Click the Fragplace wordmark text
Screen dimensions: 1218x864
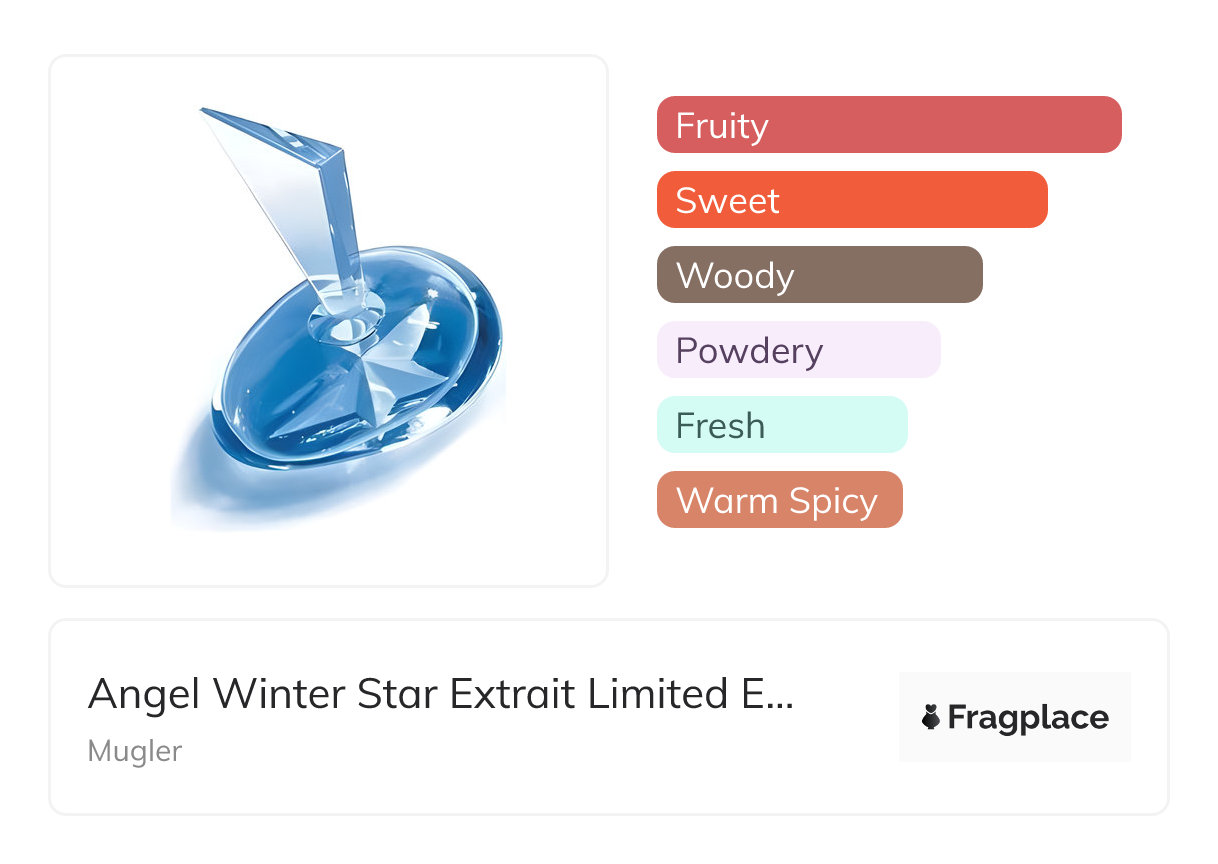click(x=1028, y=717)
